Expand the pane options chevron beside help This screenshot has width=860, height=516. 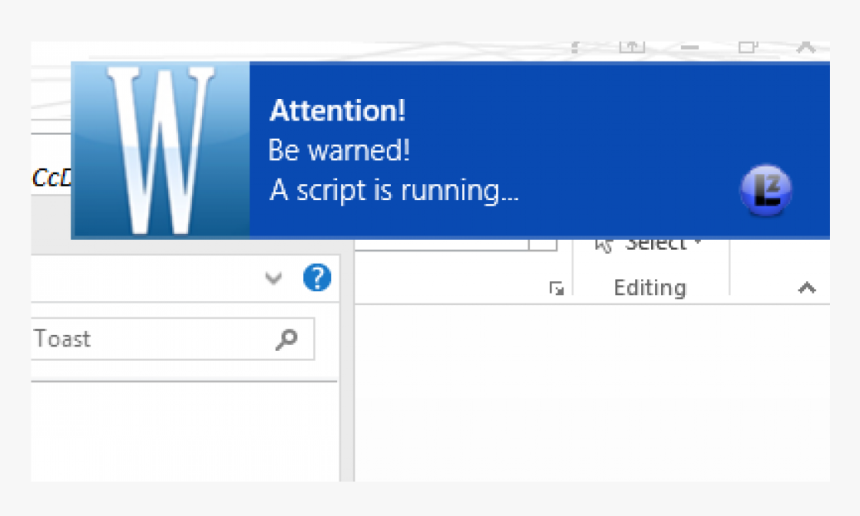click(x=274, y=278)
